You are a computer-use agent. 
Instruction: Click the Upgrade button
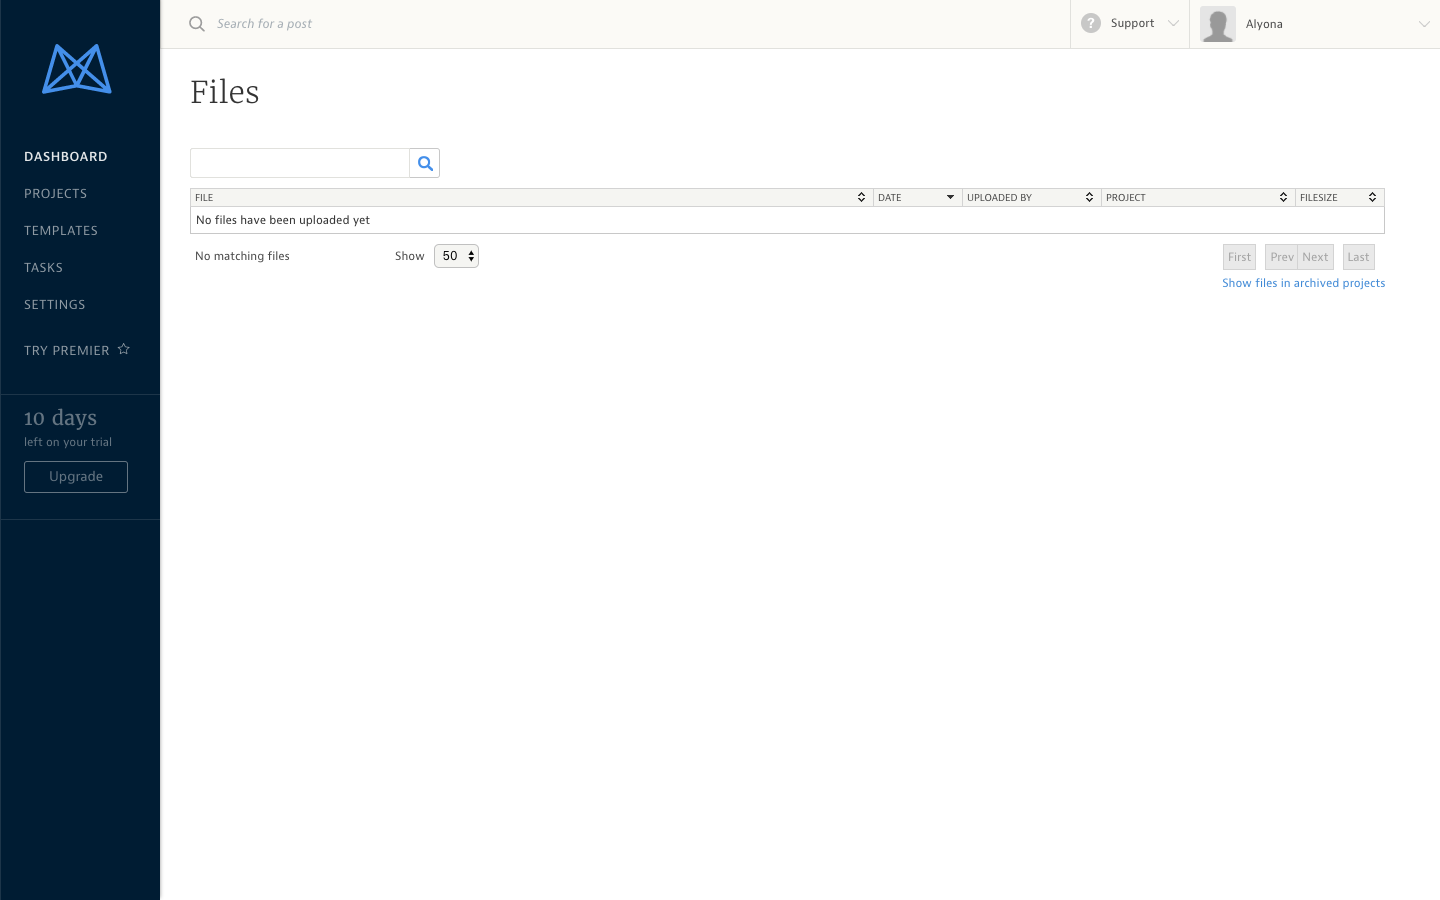pos(76,477)
